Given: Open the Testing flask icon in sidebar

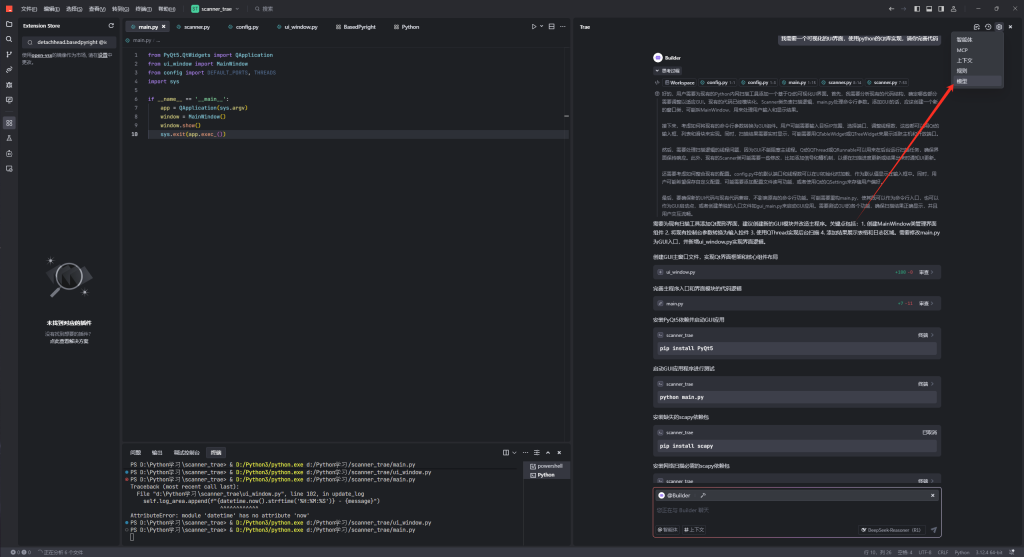Looking at the screenshot, I should (x=9, y=138).
